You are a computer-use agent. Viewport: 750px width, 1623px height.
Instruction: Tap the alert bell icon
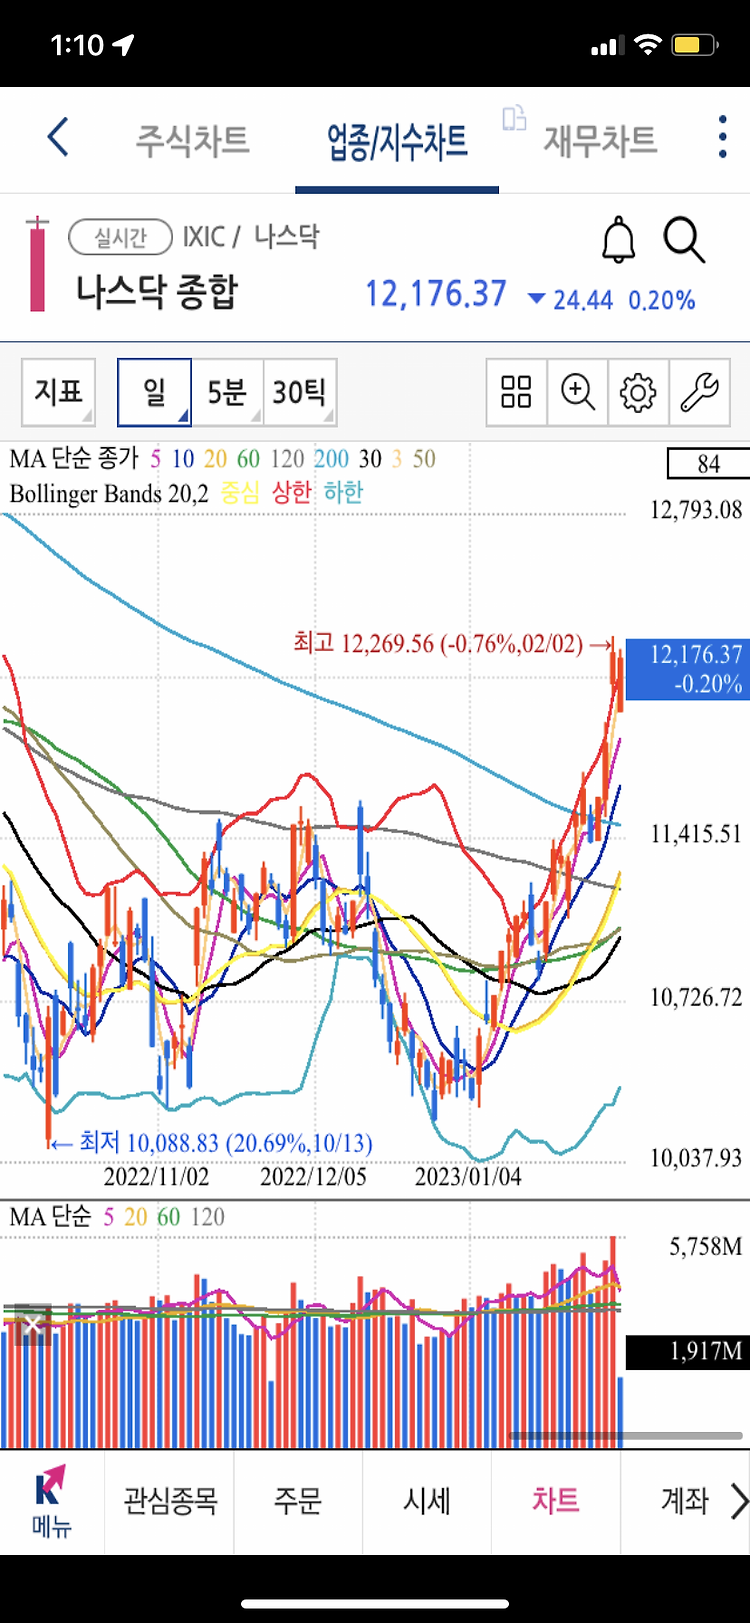[x=618, y=240]
